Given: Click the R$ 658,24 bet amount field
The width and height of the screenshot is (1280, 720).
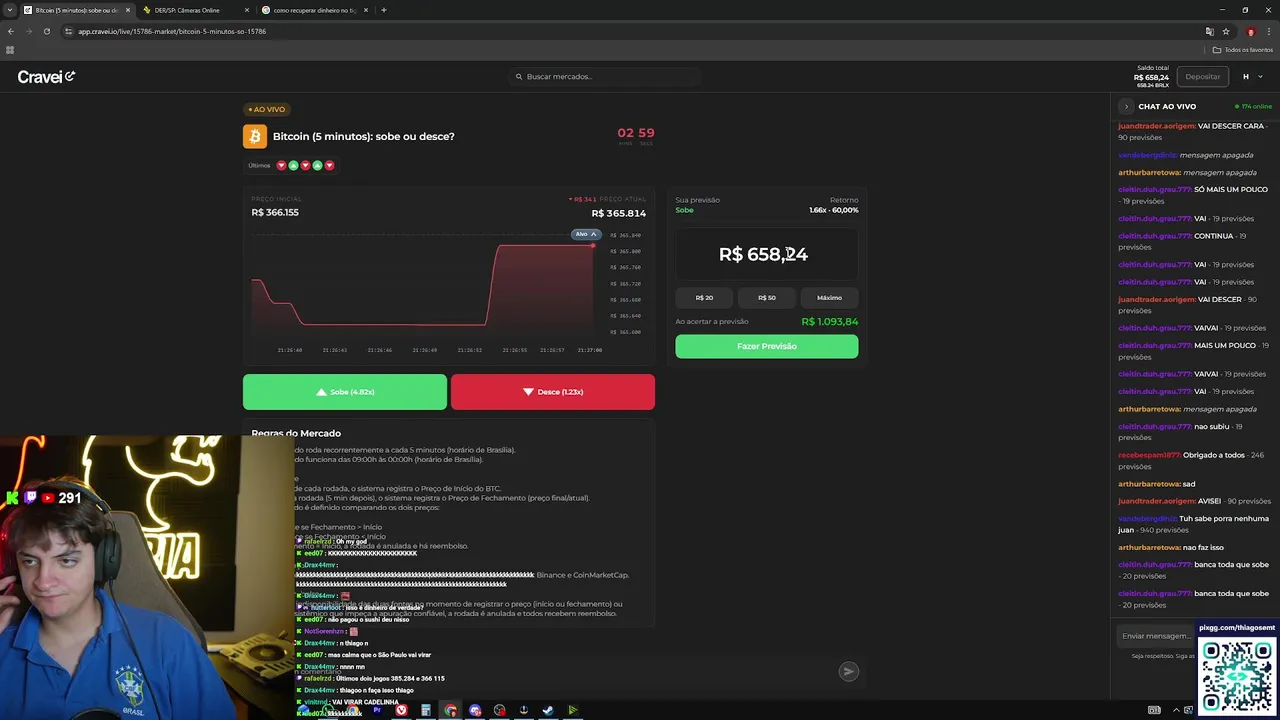Looking at the screenshot, I should [766, 254].
